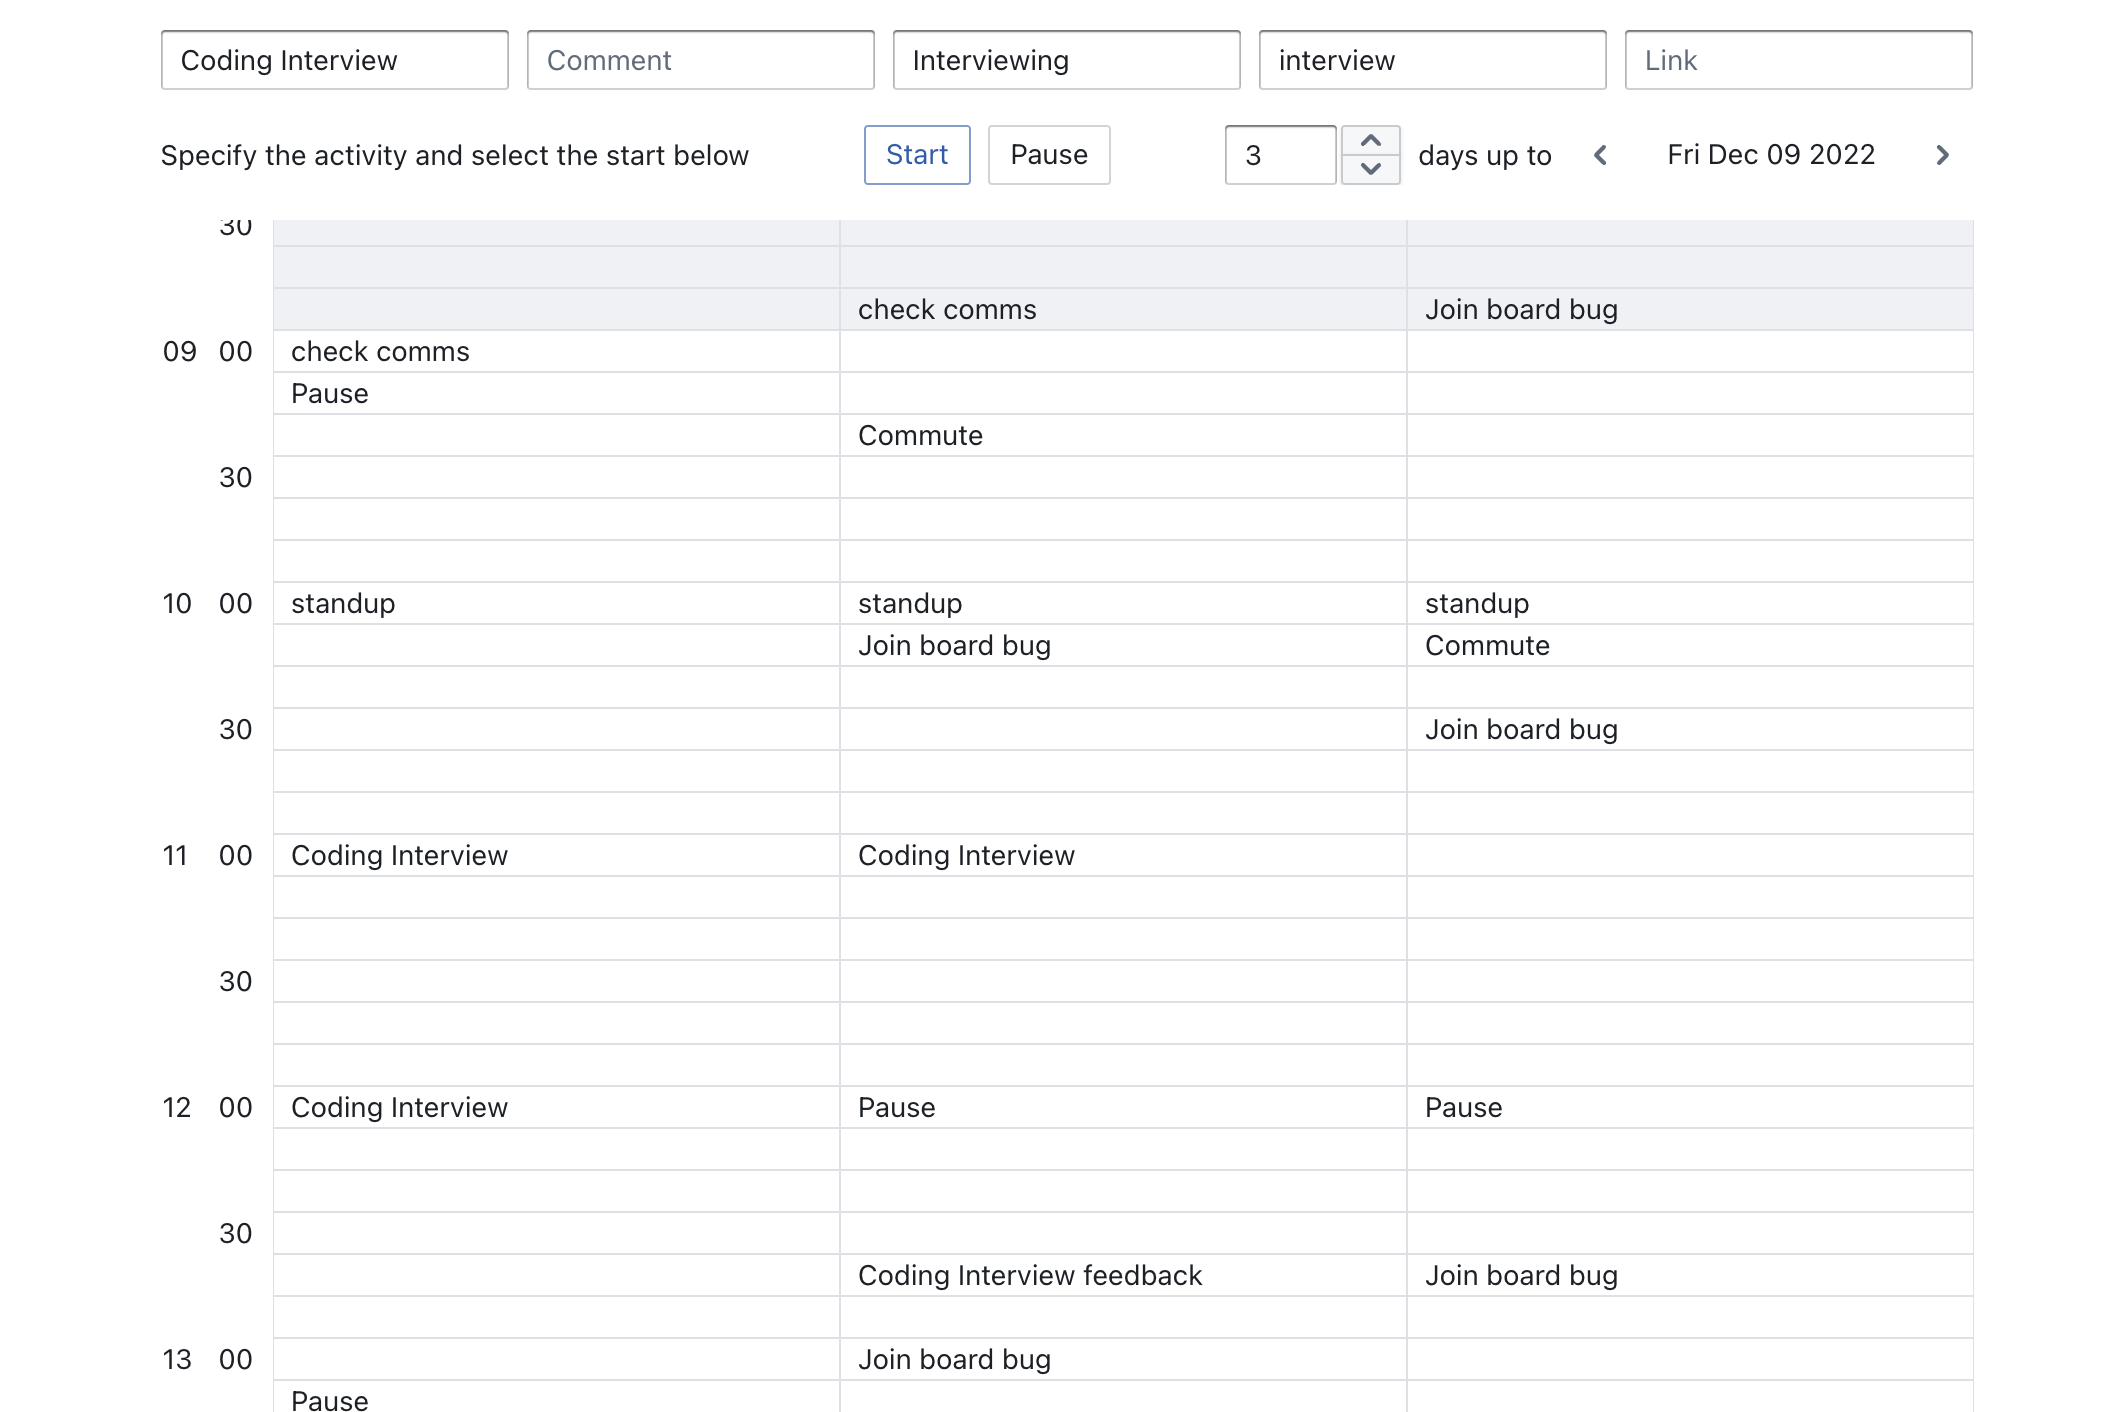Edit the Interviewing project field
The height and width of the screenshot is (1412, 2128).
pos(1067,60)
